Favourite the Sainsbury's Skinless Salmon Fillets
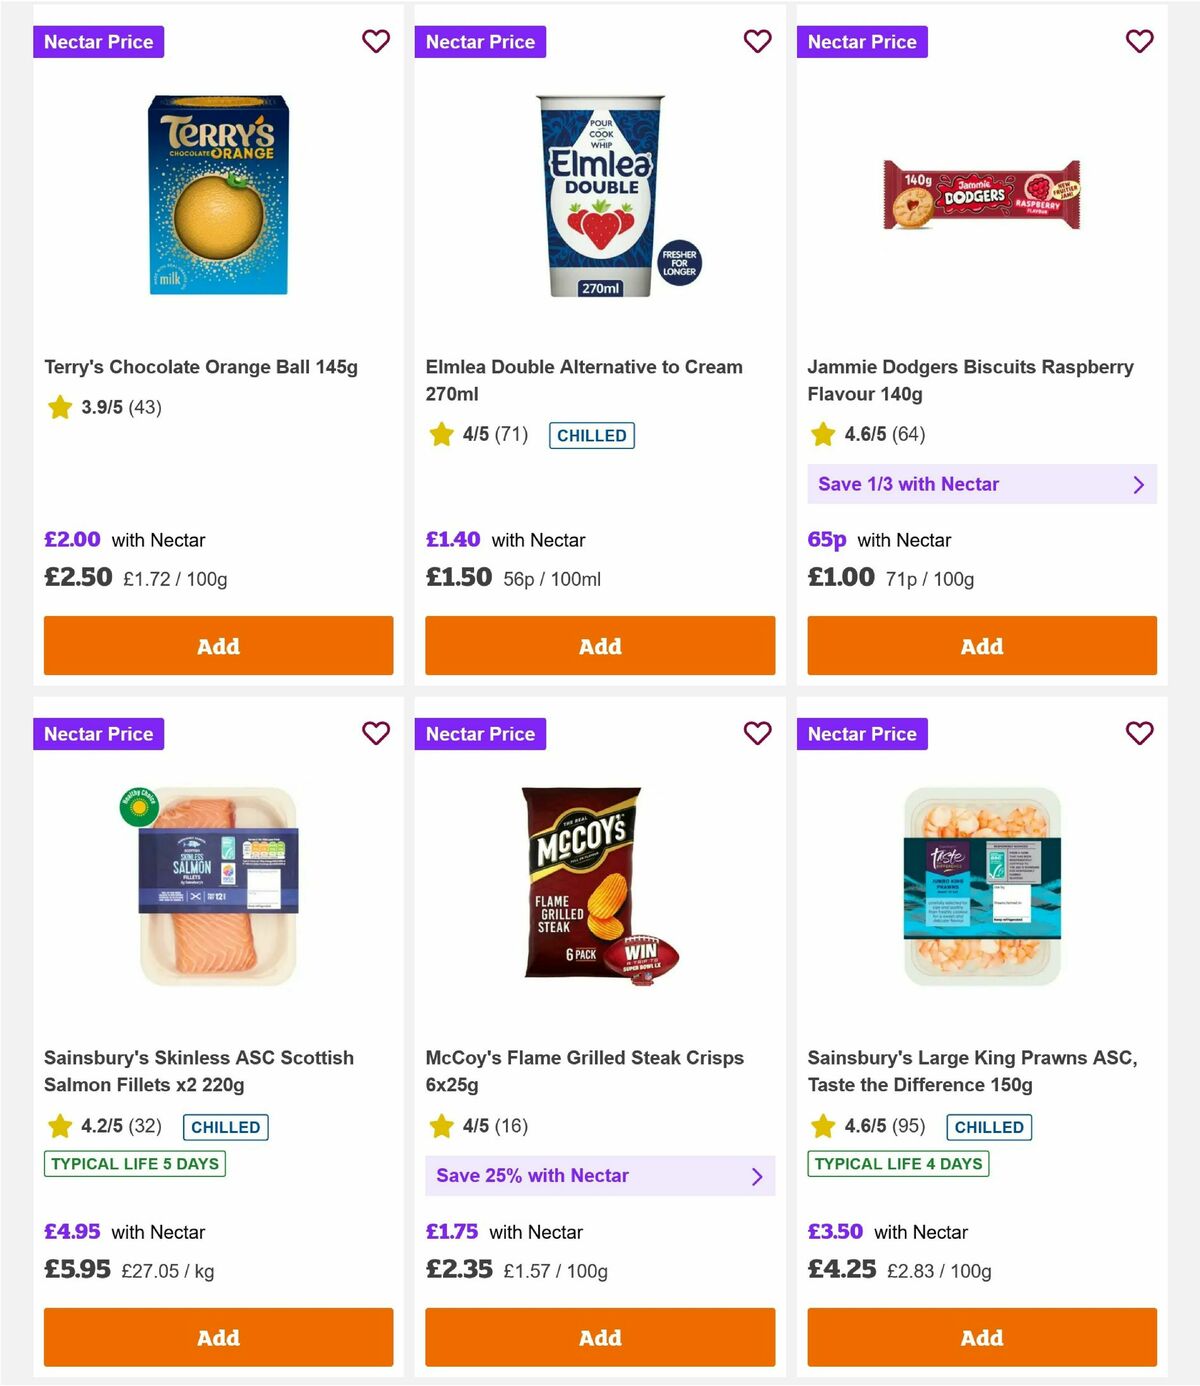The width and height of the screenshot is (1200, 1386). pos(375,733)
